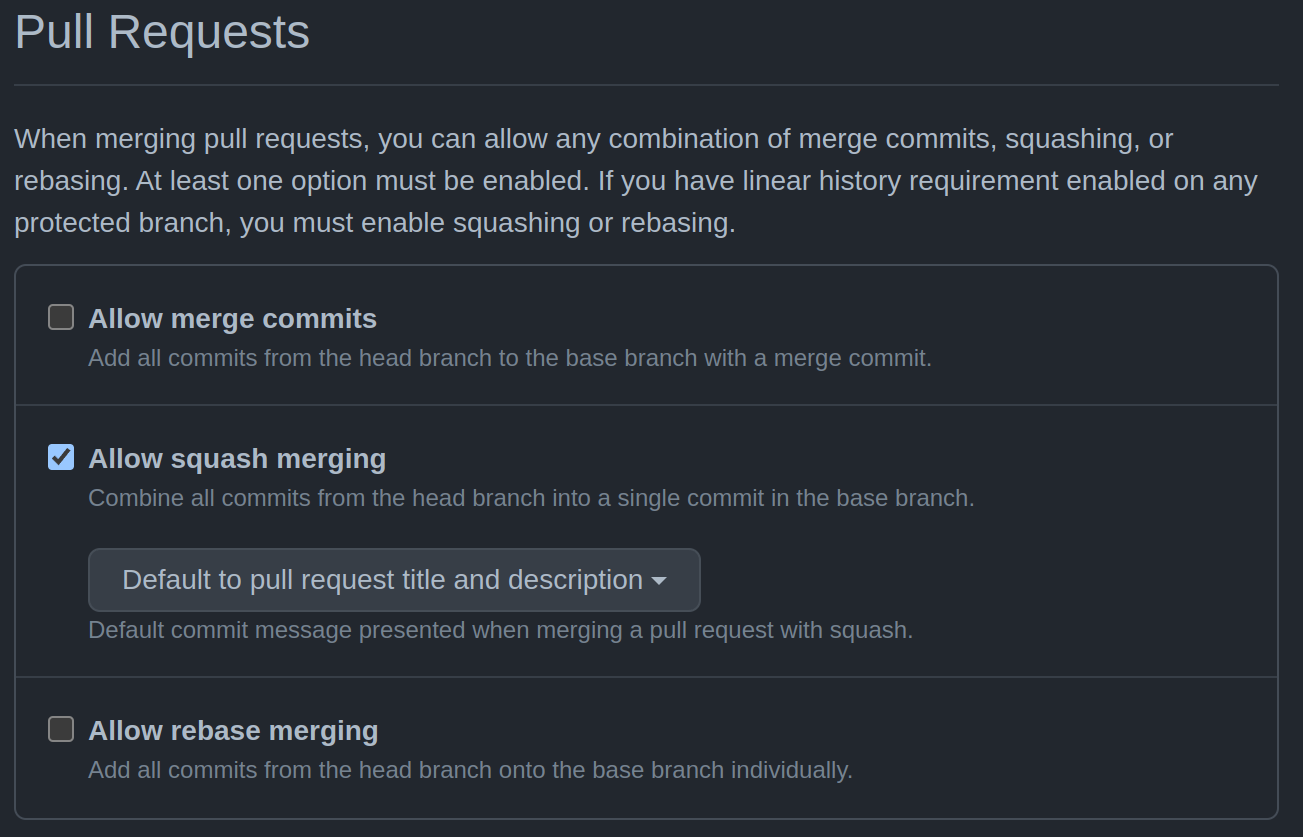1303x837 pixels.
Task: Click the rebase merging description text
Action: pyautogui.click(x=468, y=770)
